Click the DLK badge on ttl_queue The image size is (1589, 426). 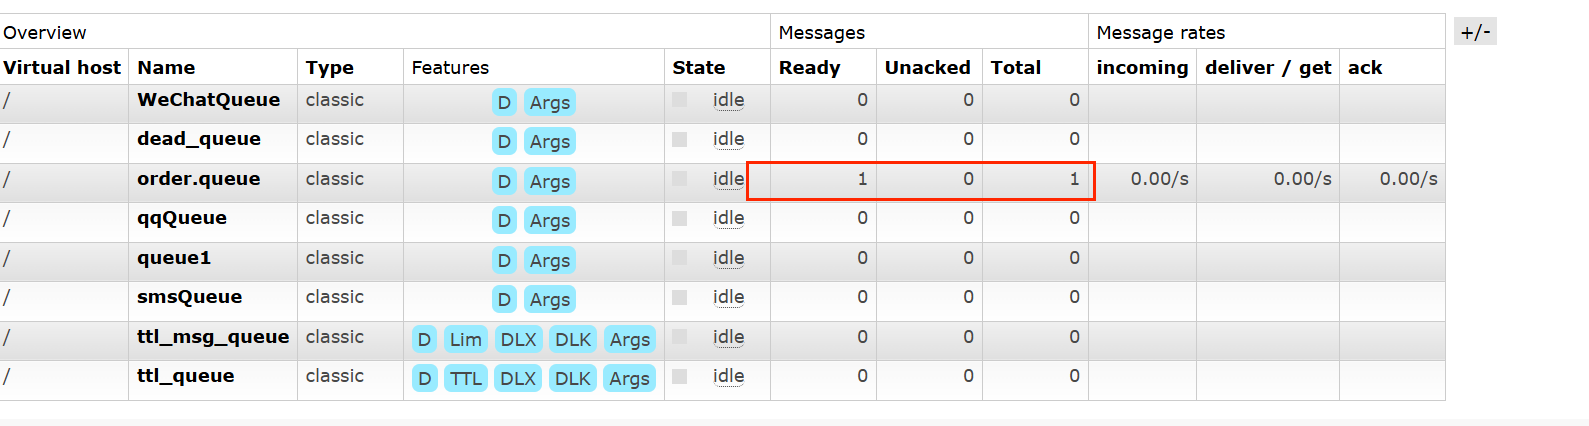[573, 379]
